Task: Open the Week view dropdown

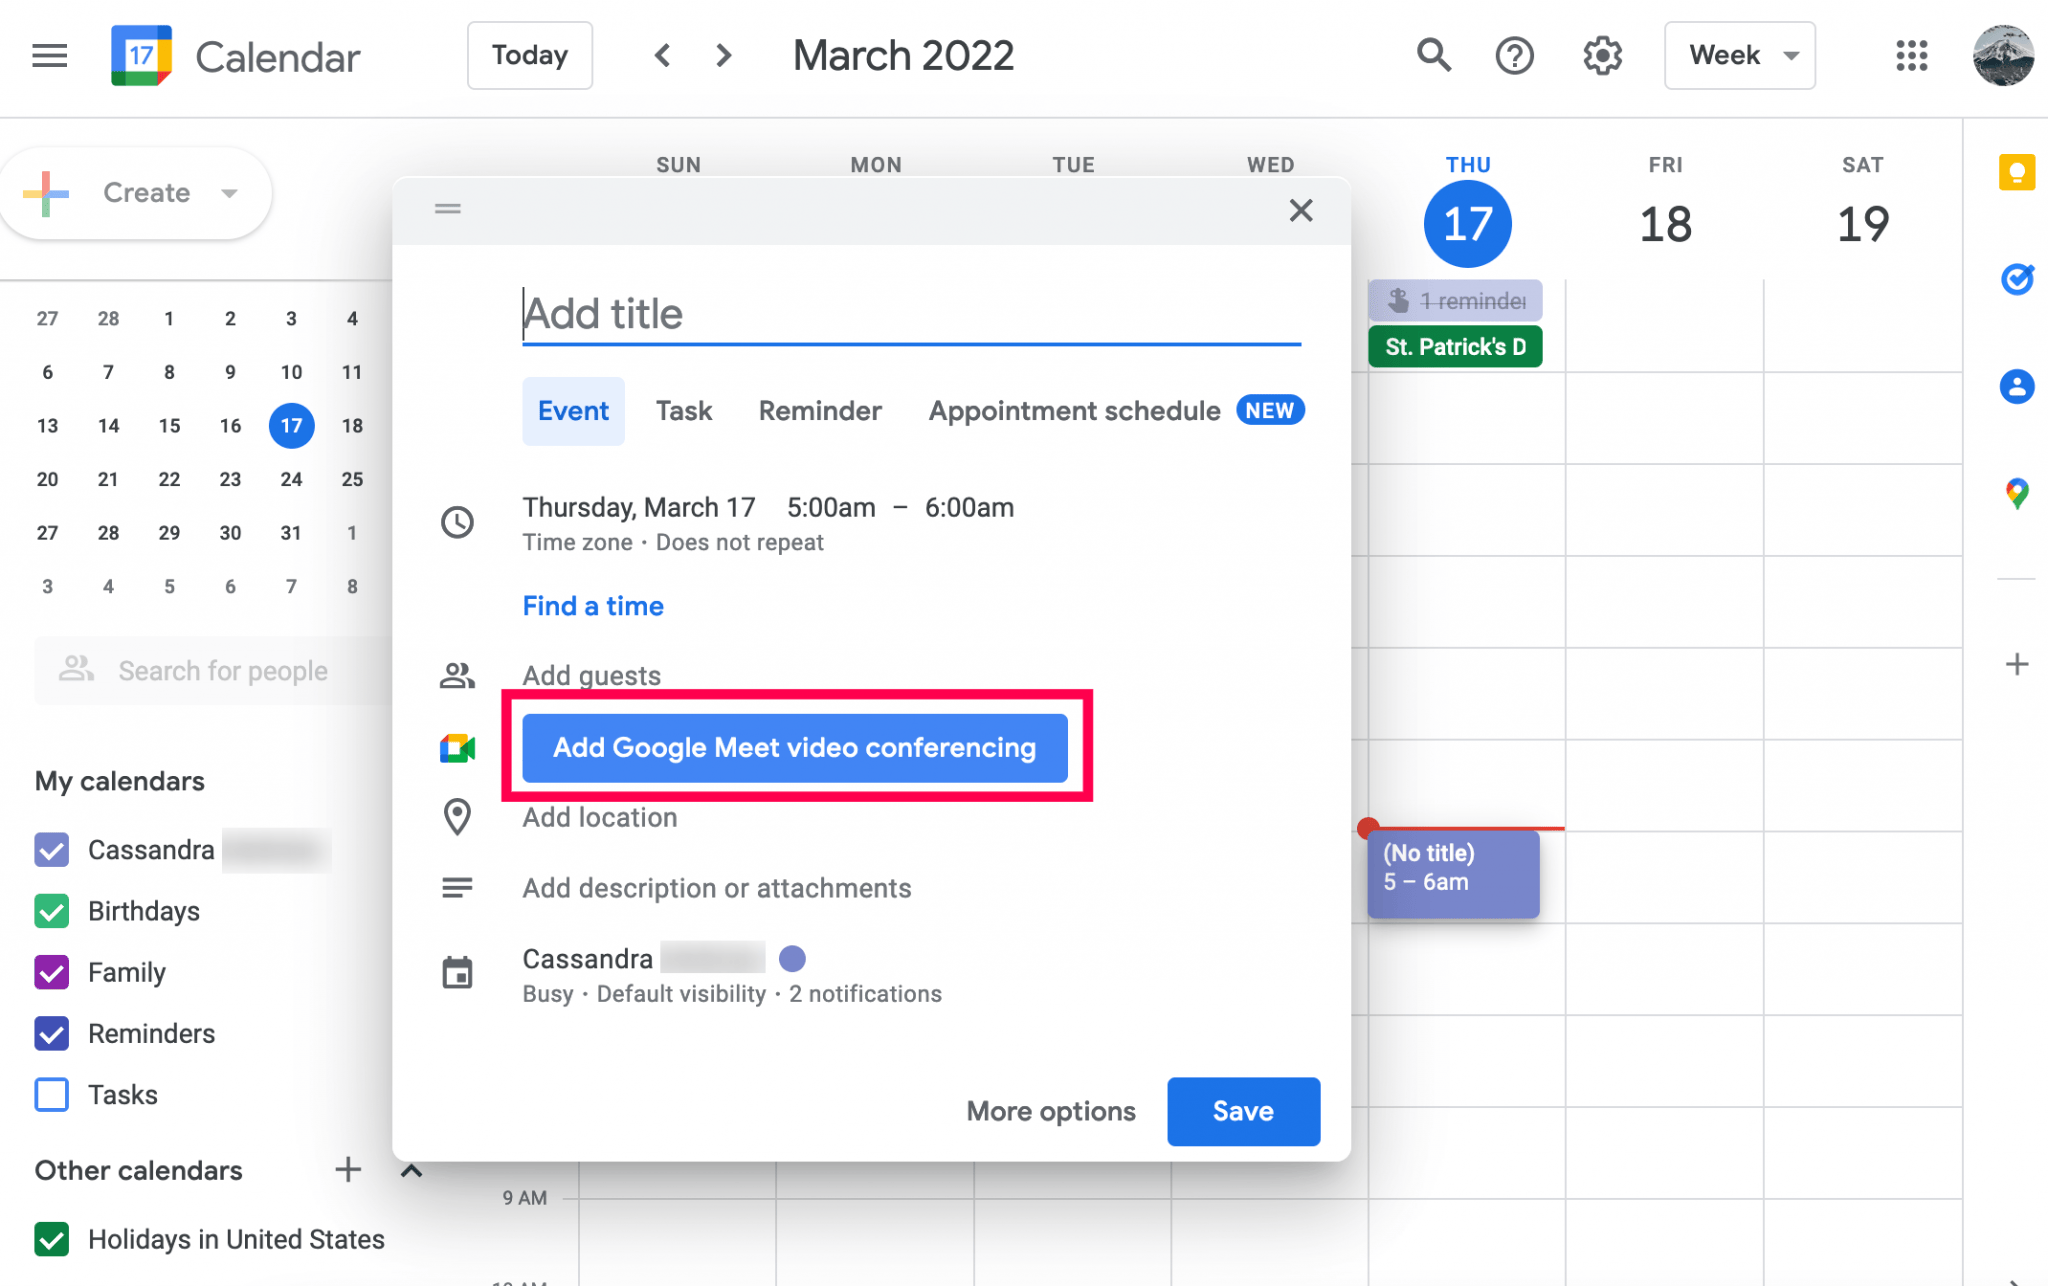Action: coord(1740,56)
